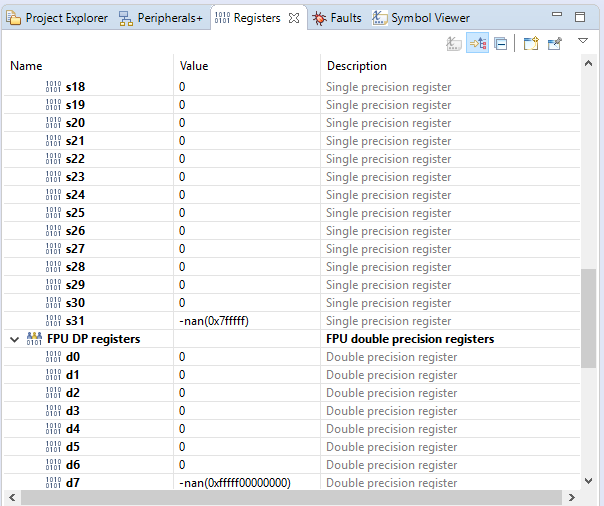Click the Collapse All toolbar icon
Viewport: 604px width, 506px height.
click(501, 44)
